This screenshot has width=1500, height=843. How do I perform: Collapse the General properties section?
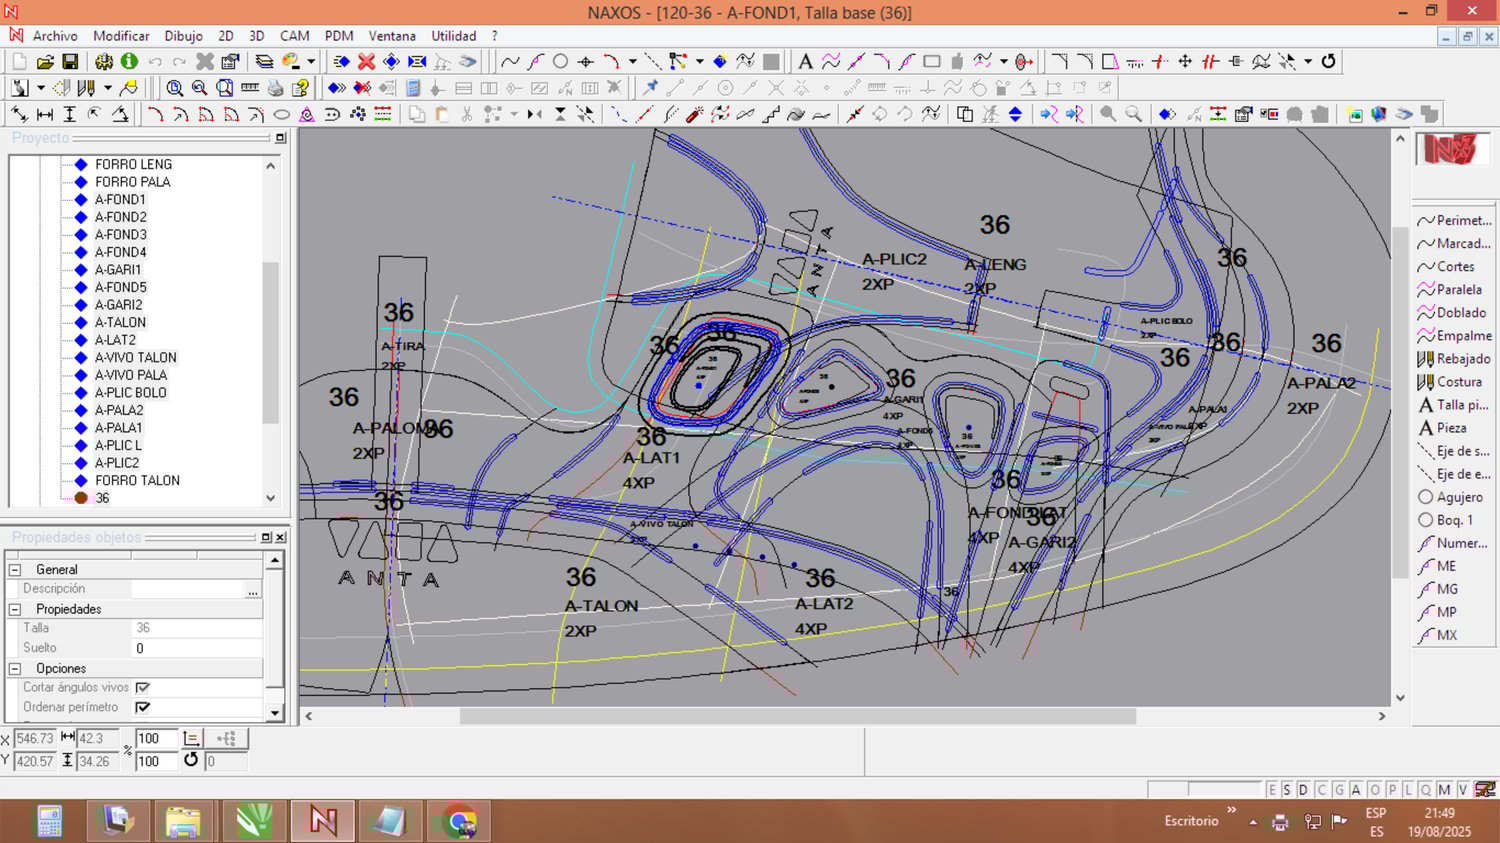click(15, 569)
